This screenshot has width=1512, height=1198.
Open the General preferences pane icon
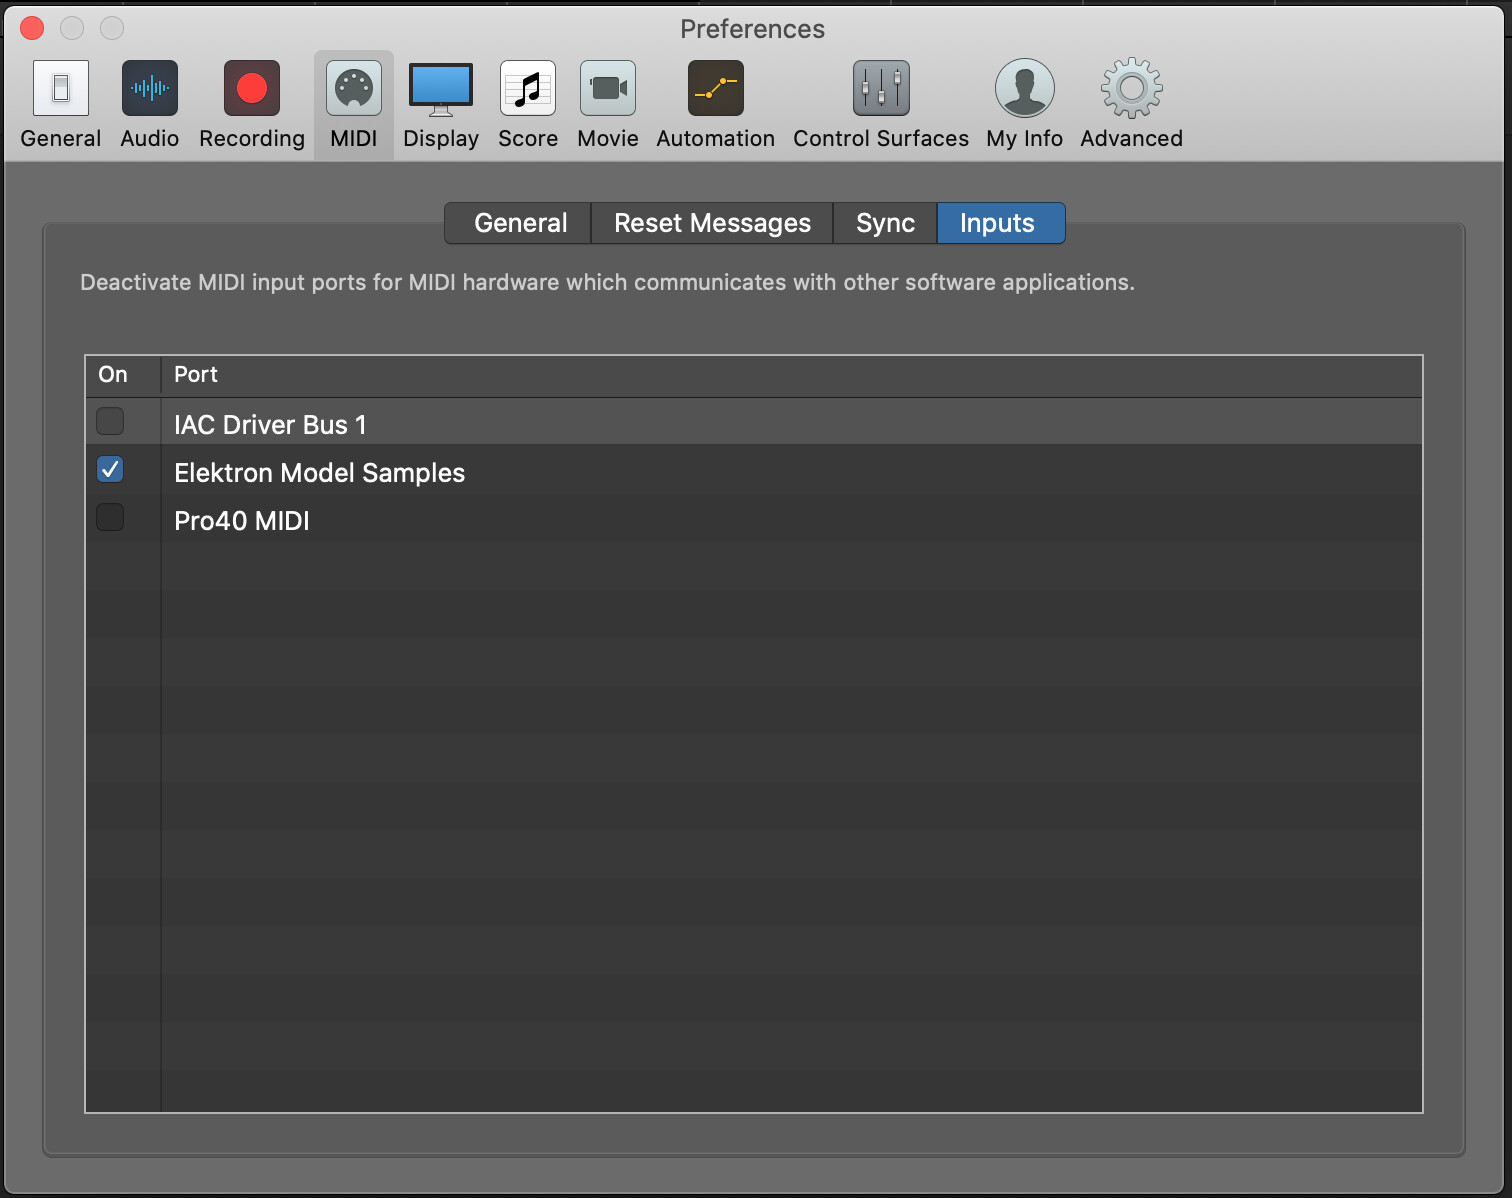click(61, 88)
